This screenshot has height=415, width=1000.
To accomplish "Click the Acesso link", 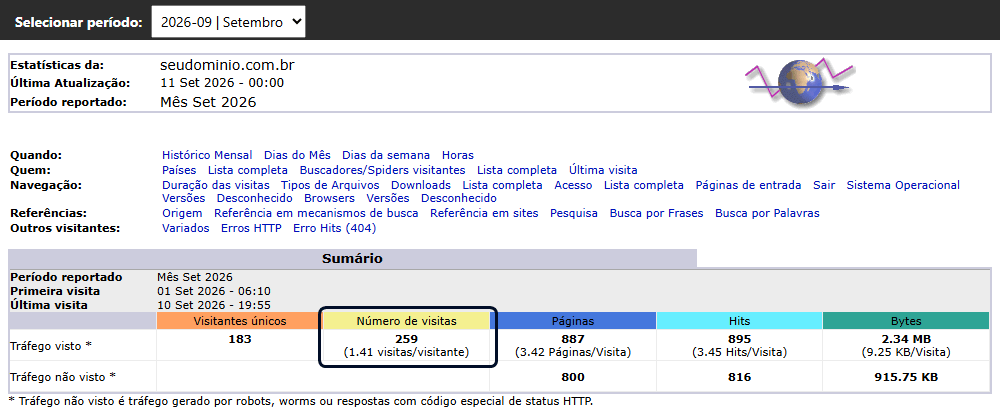I will pos(573,186).
